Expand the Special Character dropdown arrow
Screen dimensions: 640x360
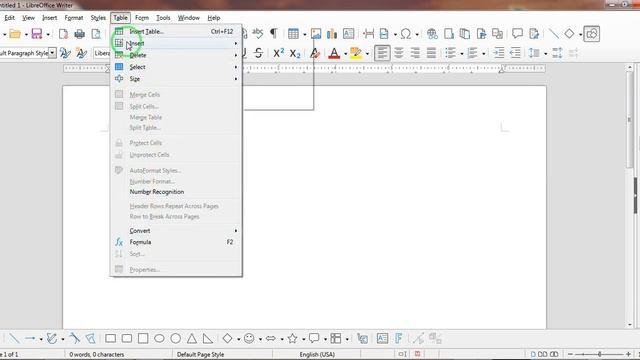(417, 34)
